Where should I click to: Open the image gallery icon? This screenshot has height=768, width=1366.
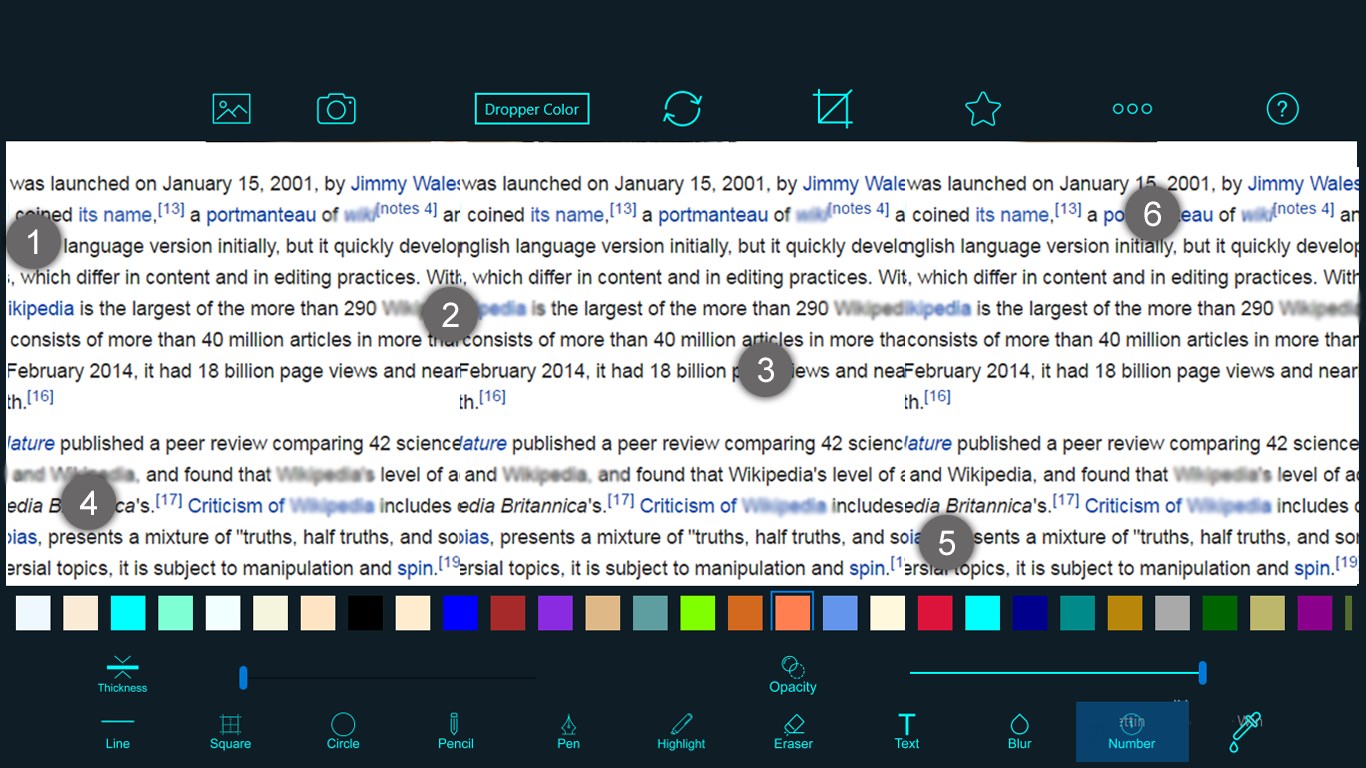[231, 109]
